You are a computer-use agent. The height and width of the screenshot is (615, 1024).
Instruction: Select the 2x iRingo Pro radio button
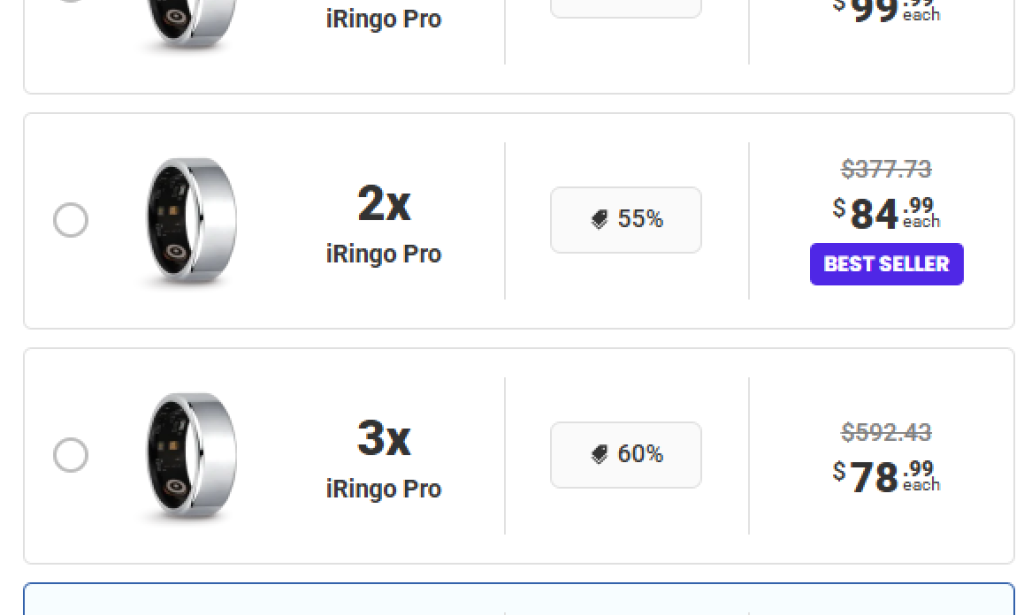(70, 220)
